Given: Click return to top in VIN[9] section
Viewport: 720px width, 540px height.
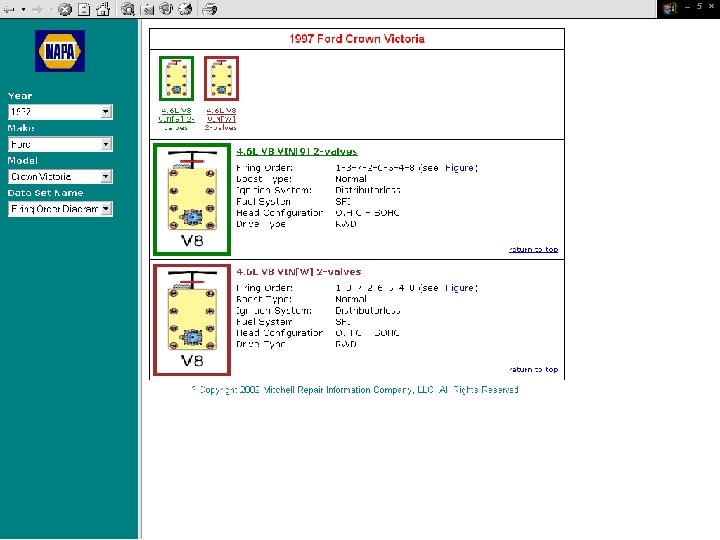Looking at the screenshot, I should (534, 249).
